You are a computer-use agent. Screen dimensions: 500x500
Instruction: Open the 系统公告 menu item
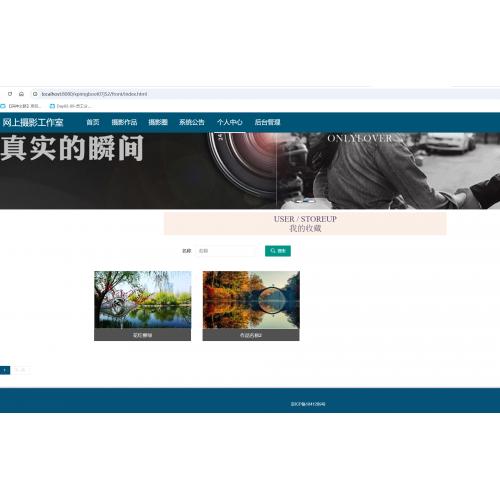[x=192, y=122]
